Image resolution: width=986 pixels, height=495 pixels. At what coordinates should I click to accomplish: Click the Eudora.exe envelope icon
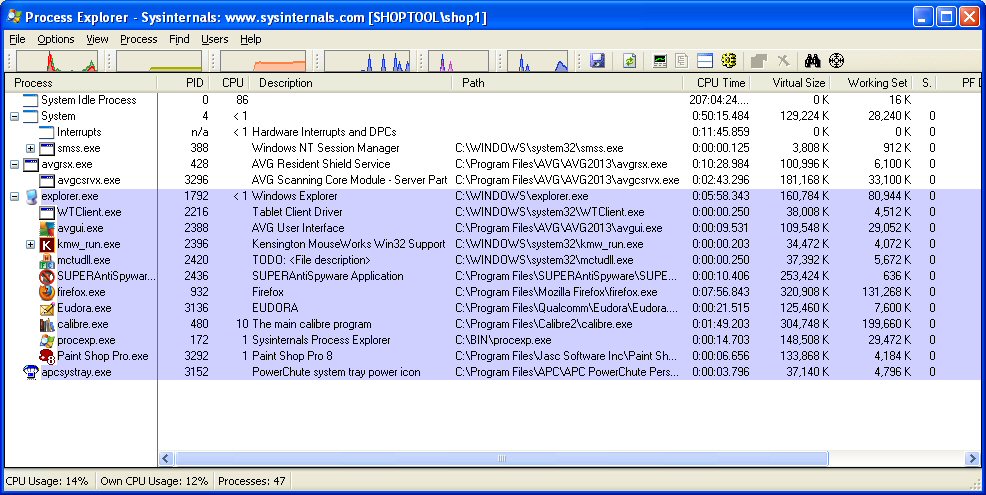click(x=47, y=308)
